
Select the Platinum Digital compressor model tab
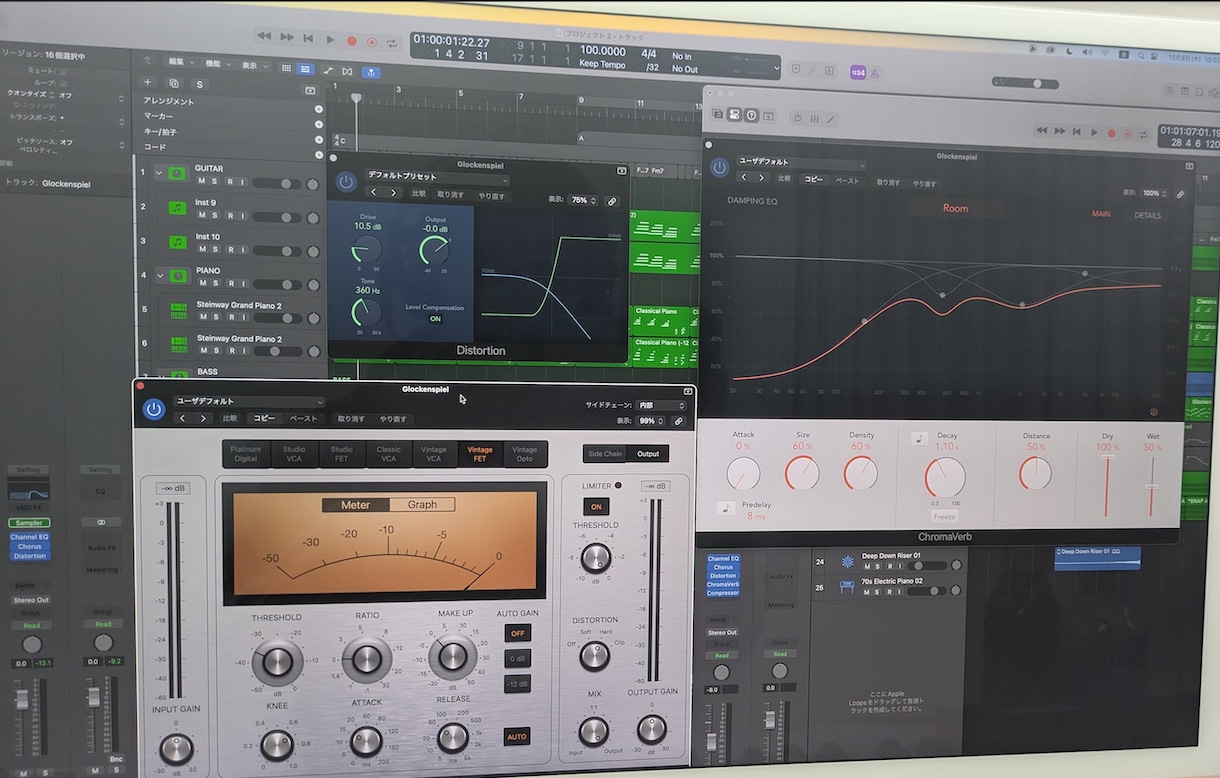[x=245, y=454]
